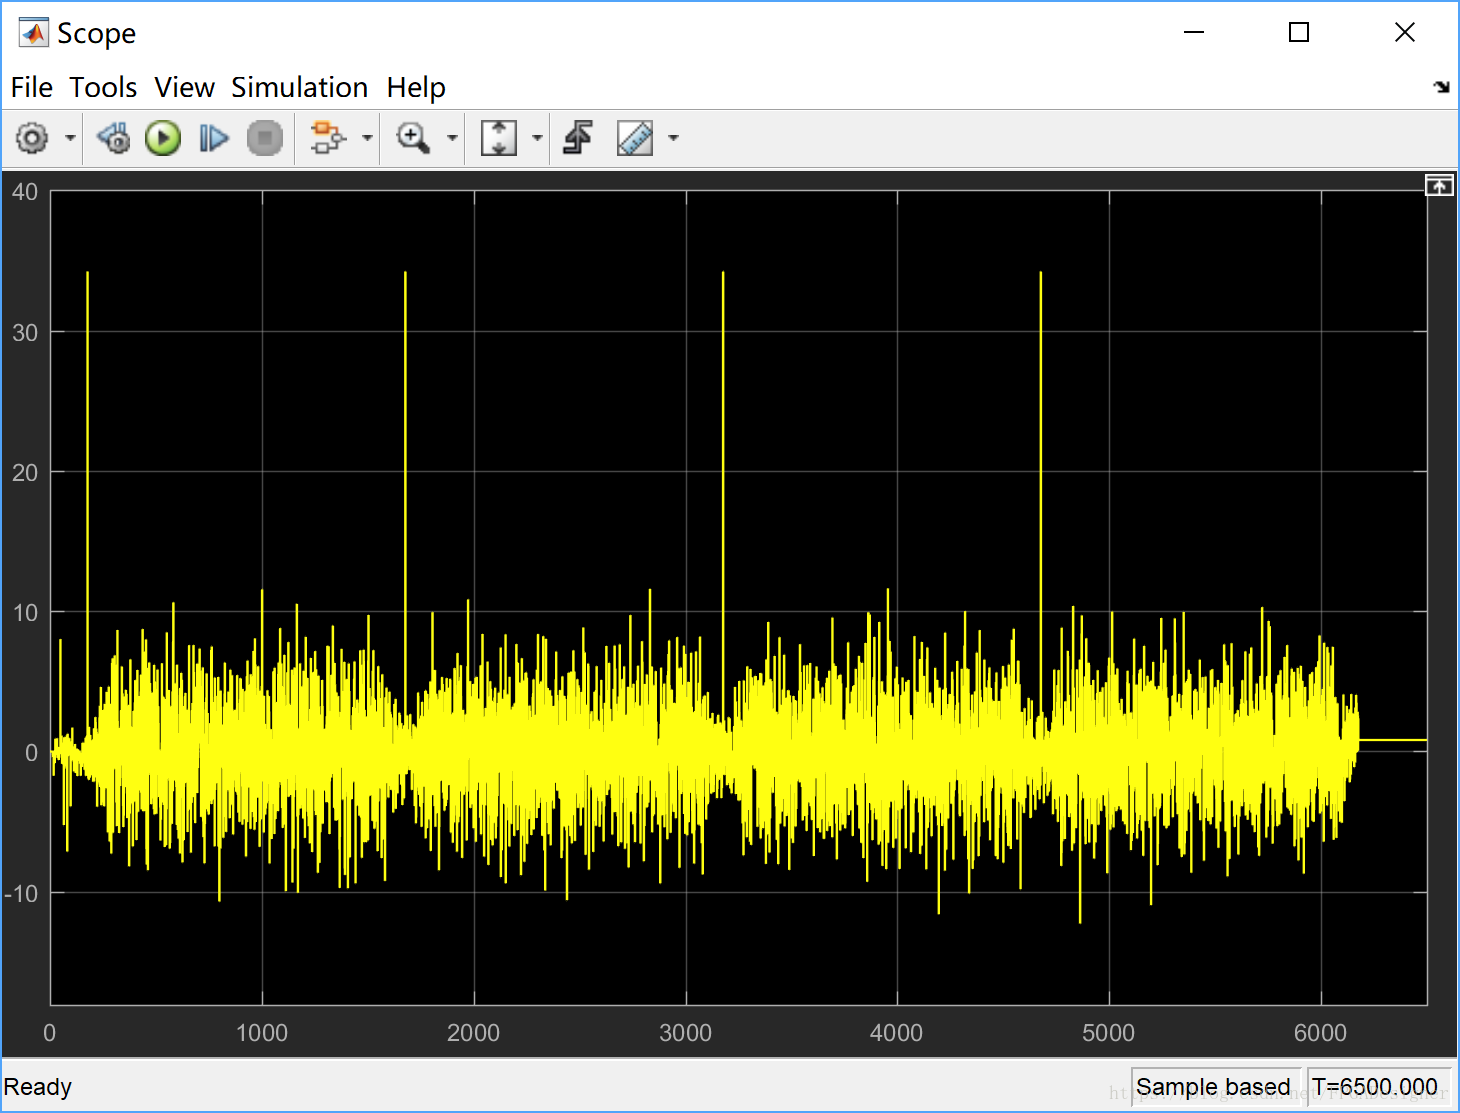Maximize the Scope window

pyautogui.click(x=1299, y=33)
